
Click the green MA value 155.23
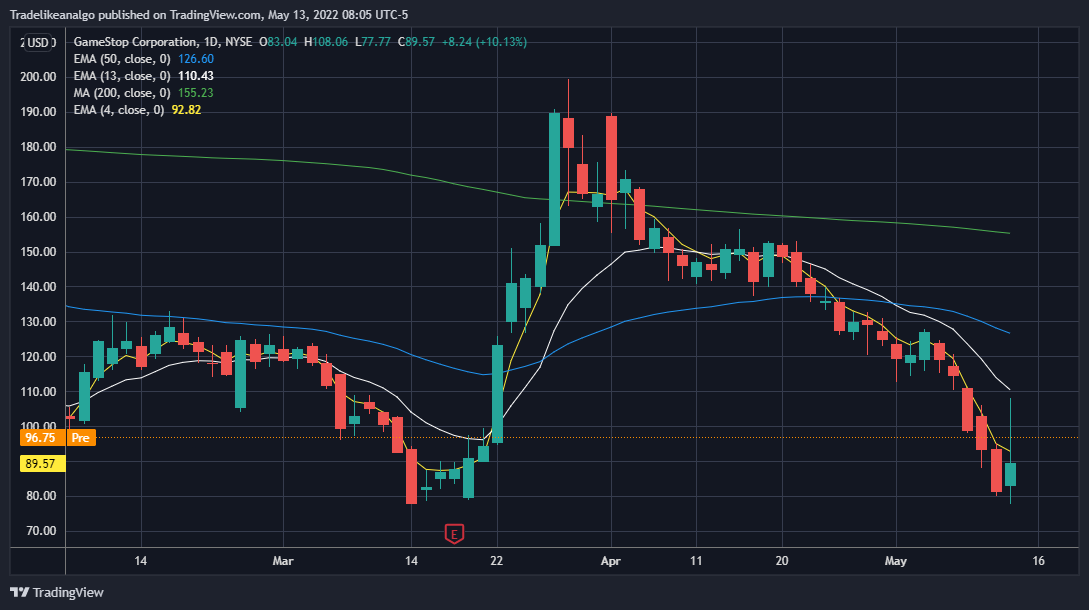(196, 92)
